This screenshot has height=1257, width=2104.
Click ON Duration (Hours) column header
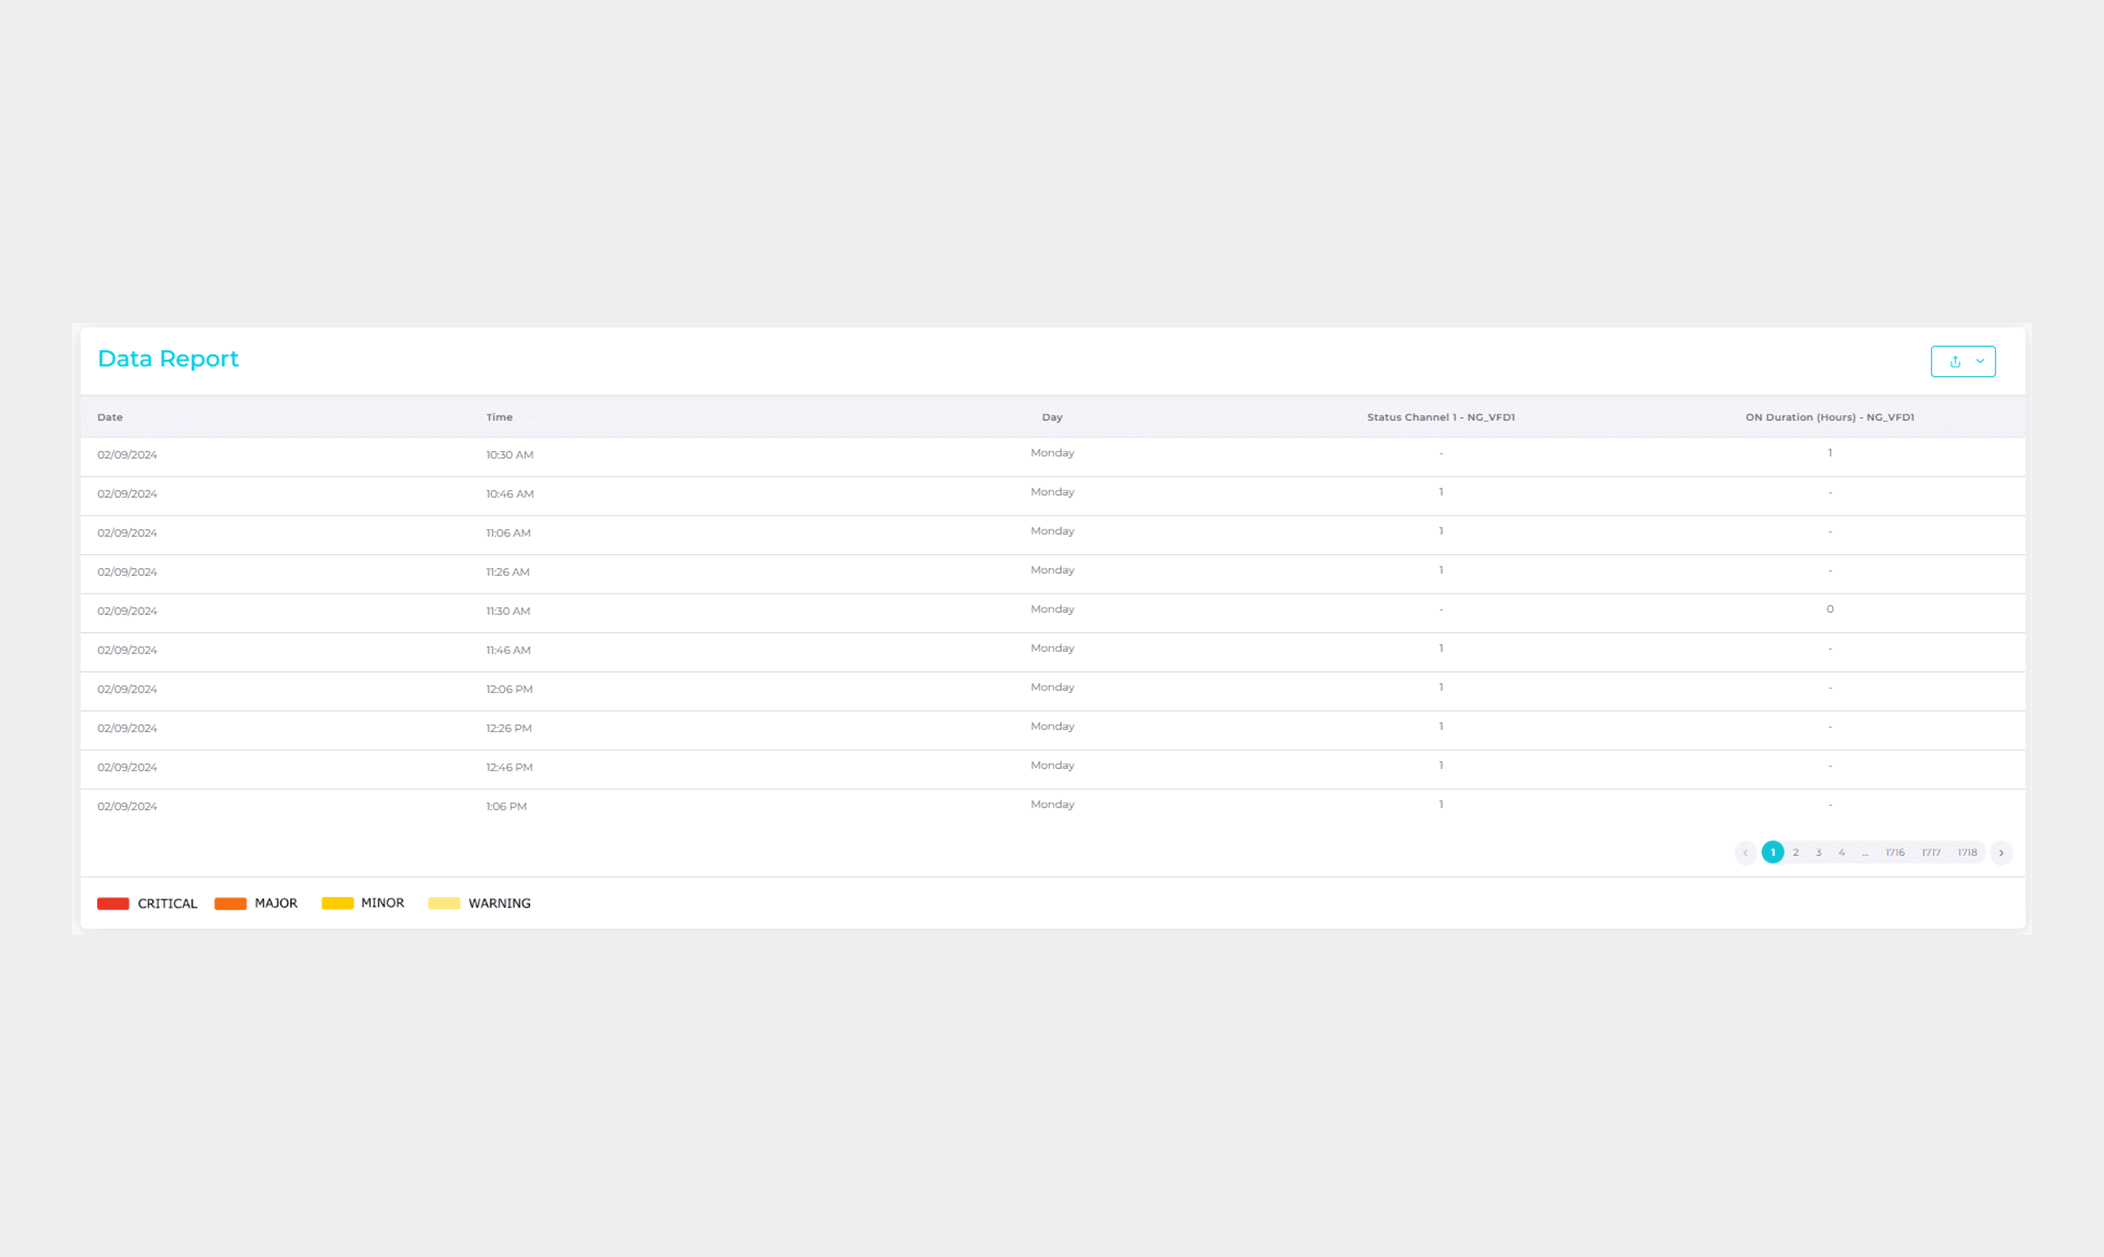pyautogui.click(x=1829, y=417)
